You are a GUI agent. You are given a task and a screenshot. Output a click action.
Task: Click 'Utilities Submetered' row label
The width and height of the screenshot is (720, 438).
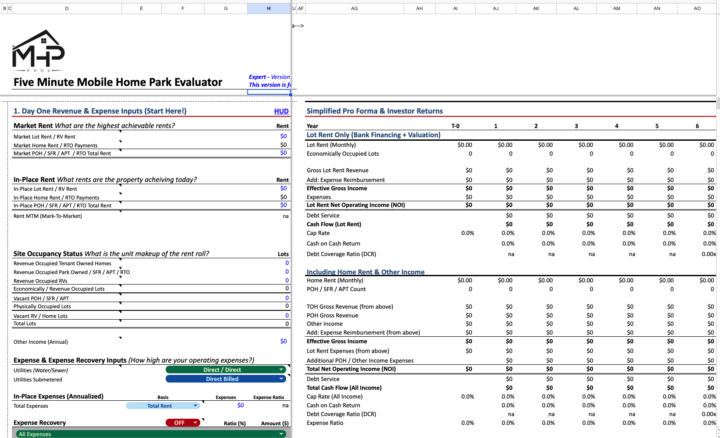click(38, 380)
